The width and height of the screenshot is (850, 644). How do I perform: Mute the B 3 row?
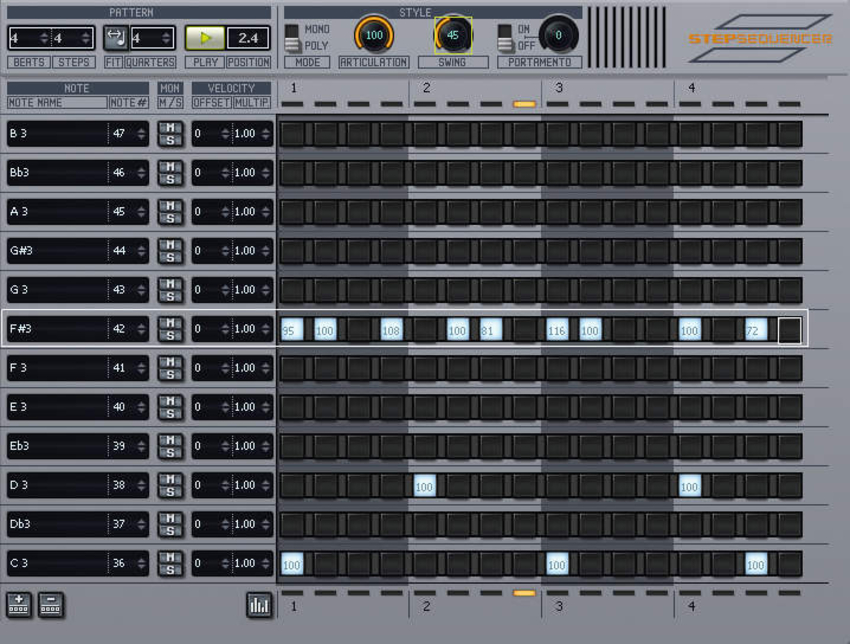pos(170,127)
